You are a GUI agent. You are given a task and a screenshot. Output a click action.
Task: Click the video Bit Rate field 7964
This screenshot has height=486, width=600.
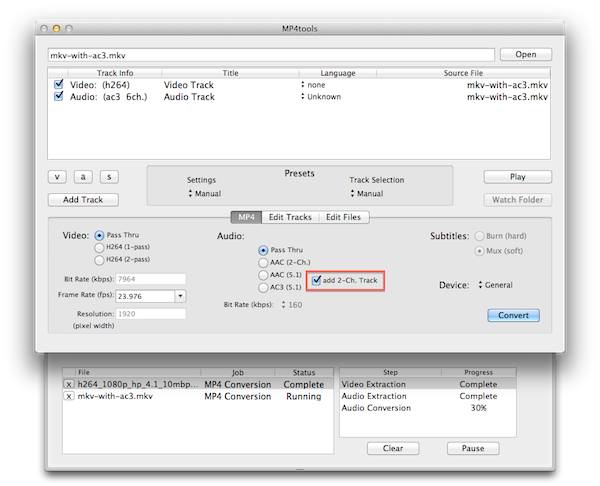(x=150, y=279)
